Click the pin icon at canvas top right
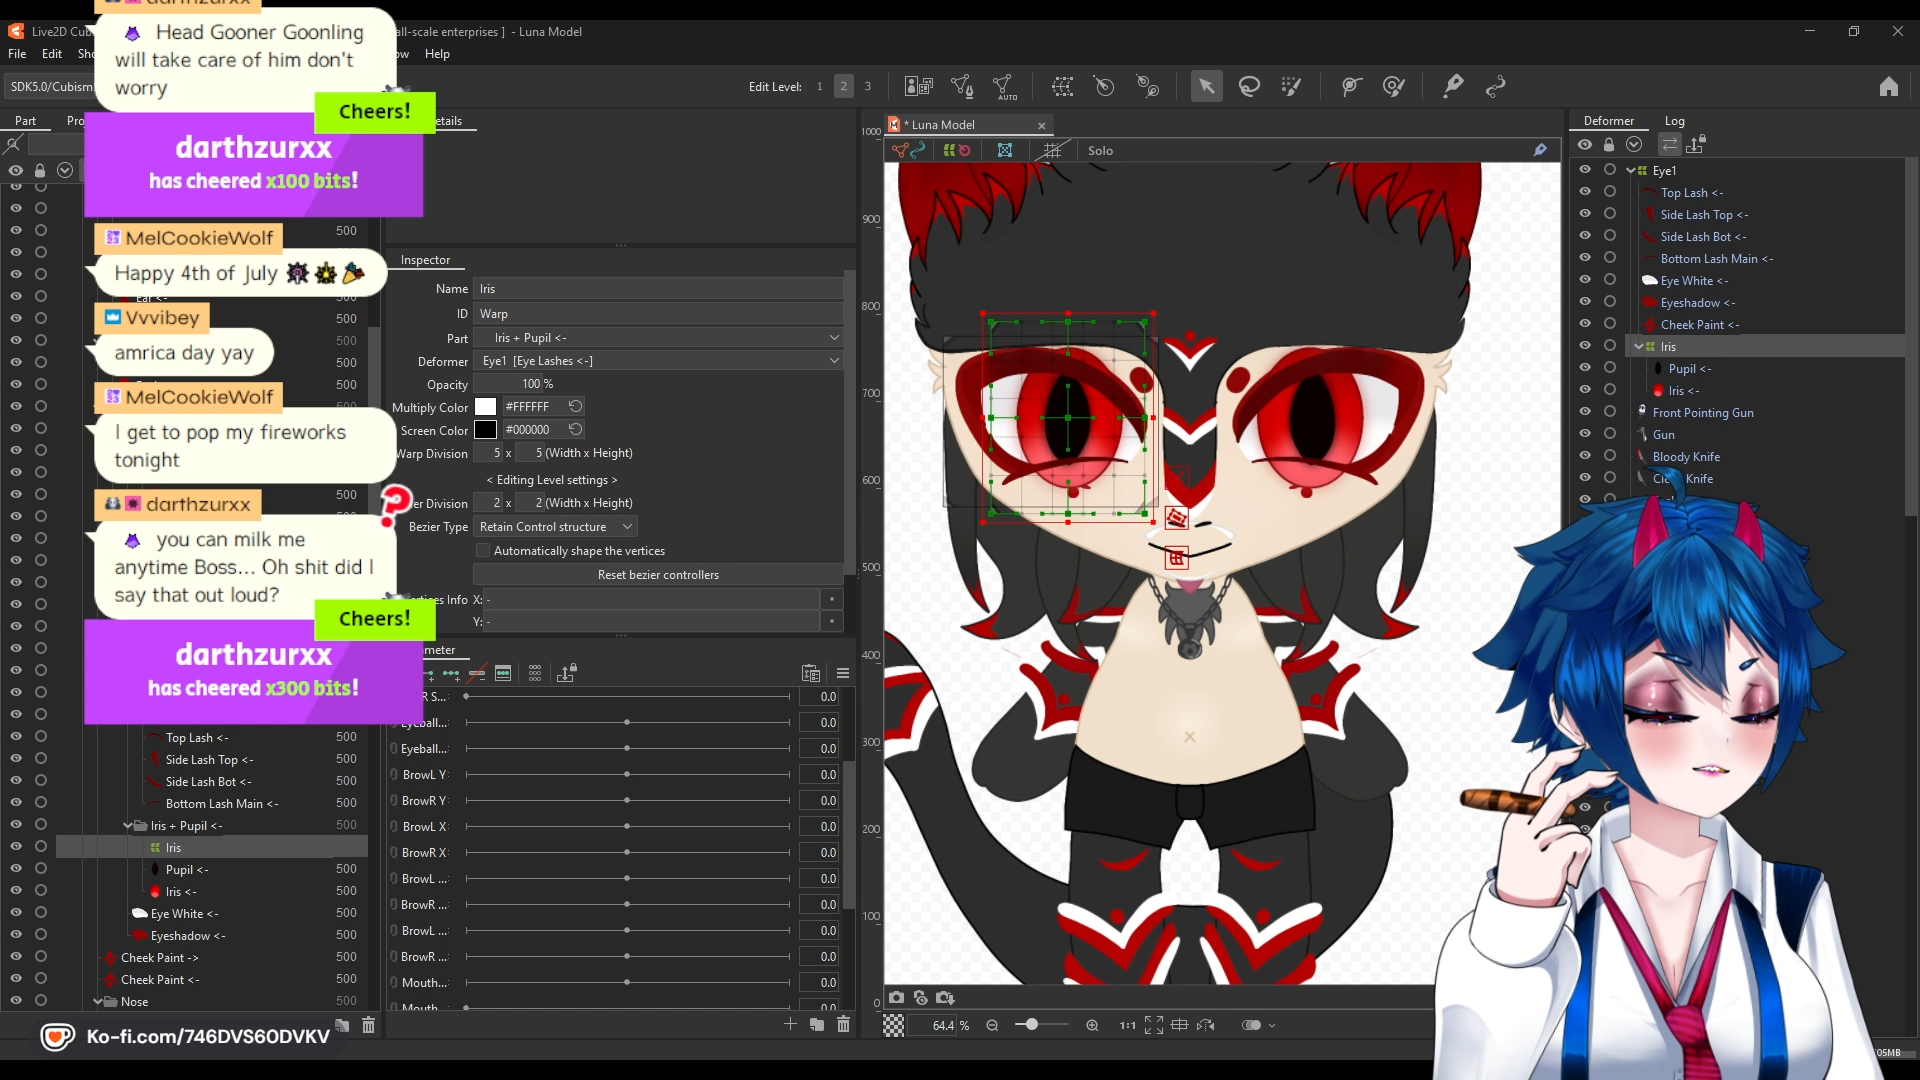 tap(1540, 150)
